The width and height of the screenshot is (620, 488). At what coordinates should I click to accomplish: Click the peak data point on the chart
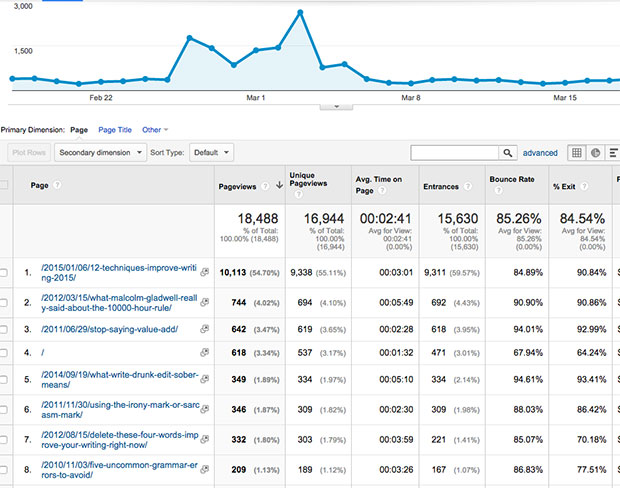(300, 13)
